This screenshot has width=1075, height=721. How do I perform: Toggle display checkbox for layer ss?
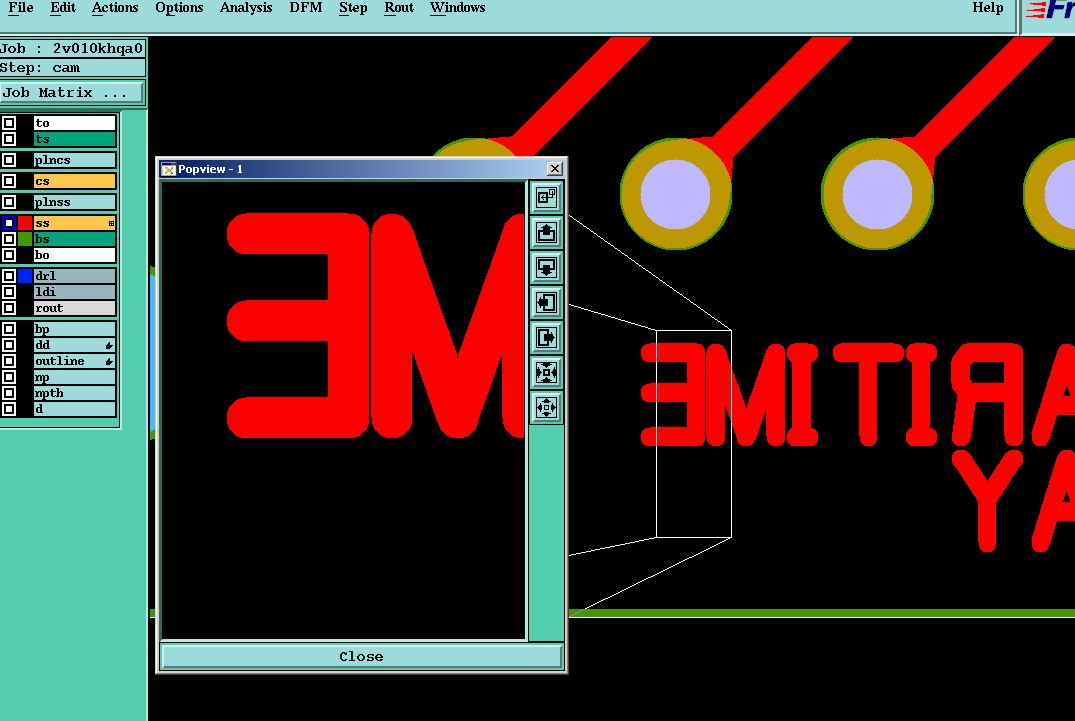(9, 223)
